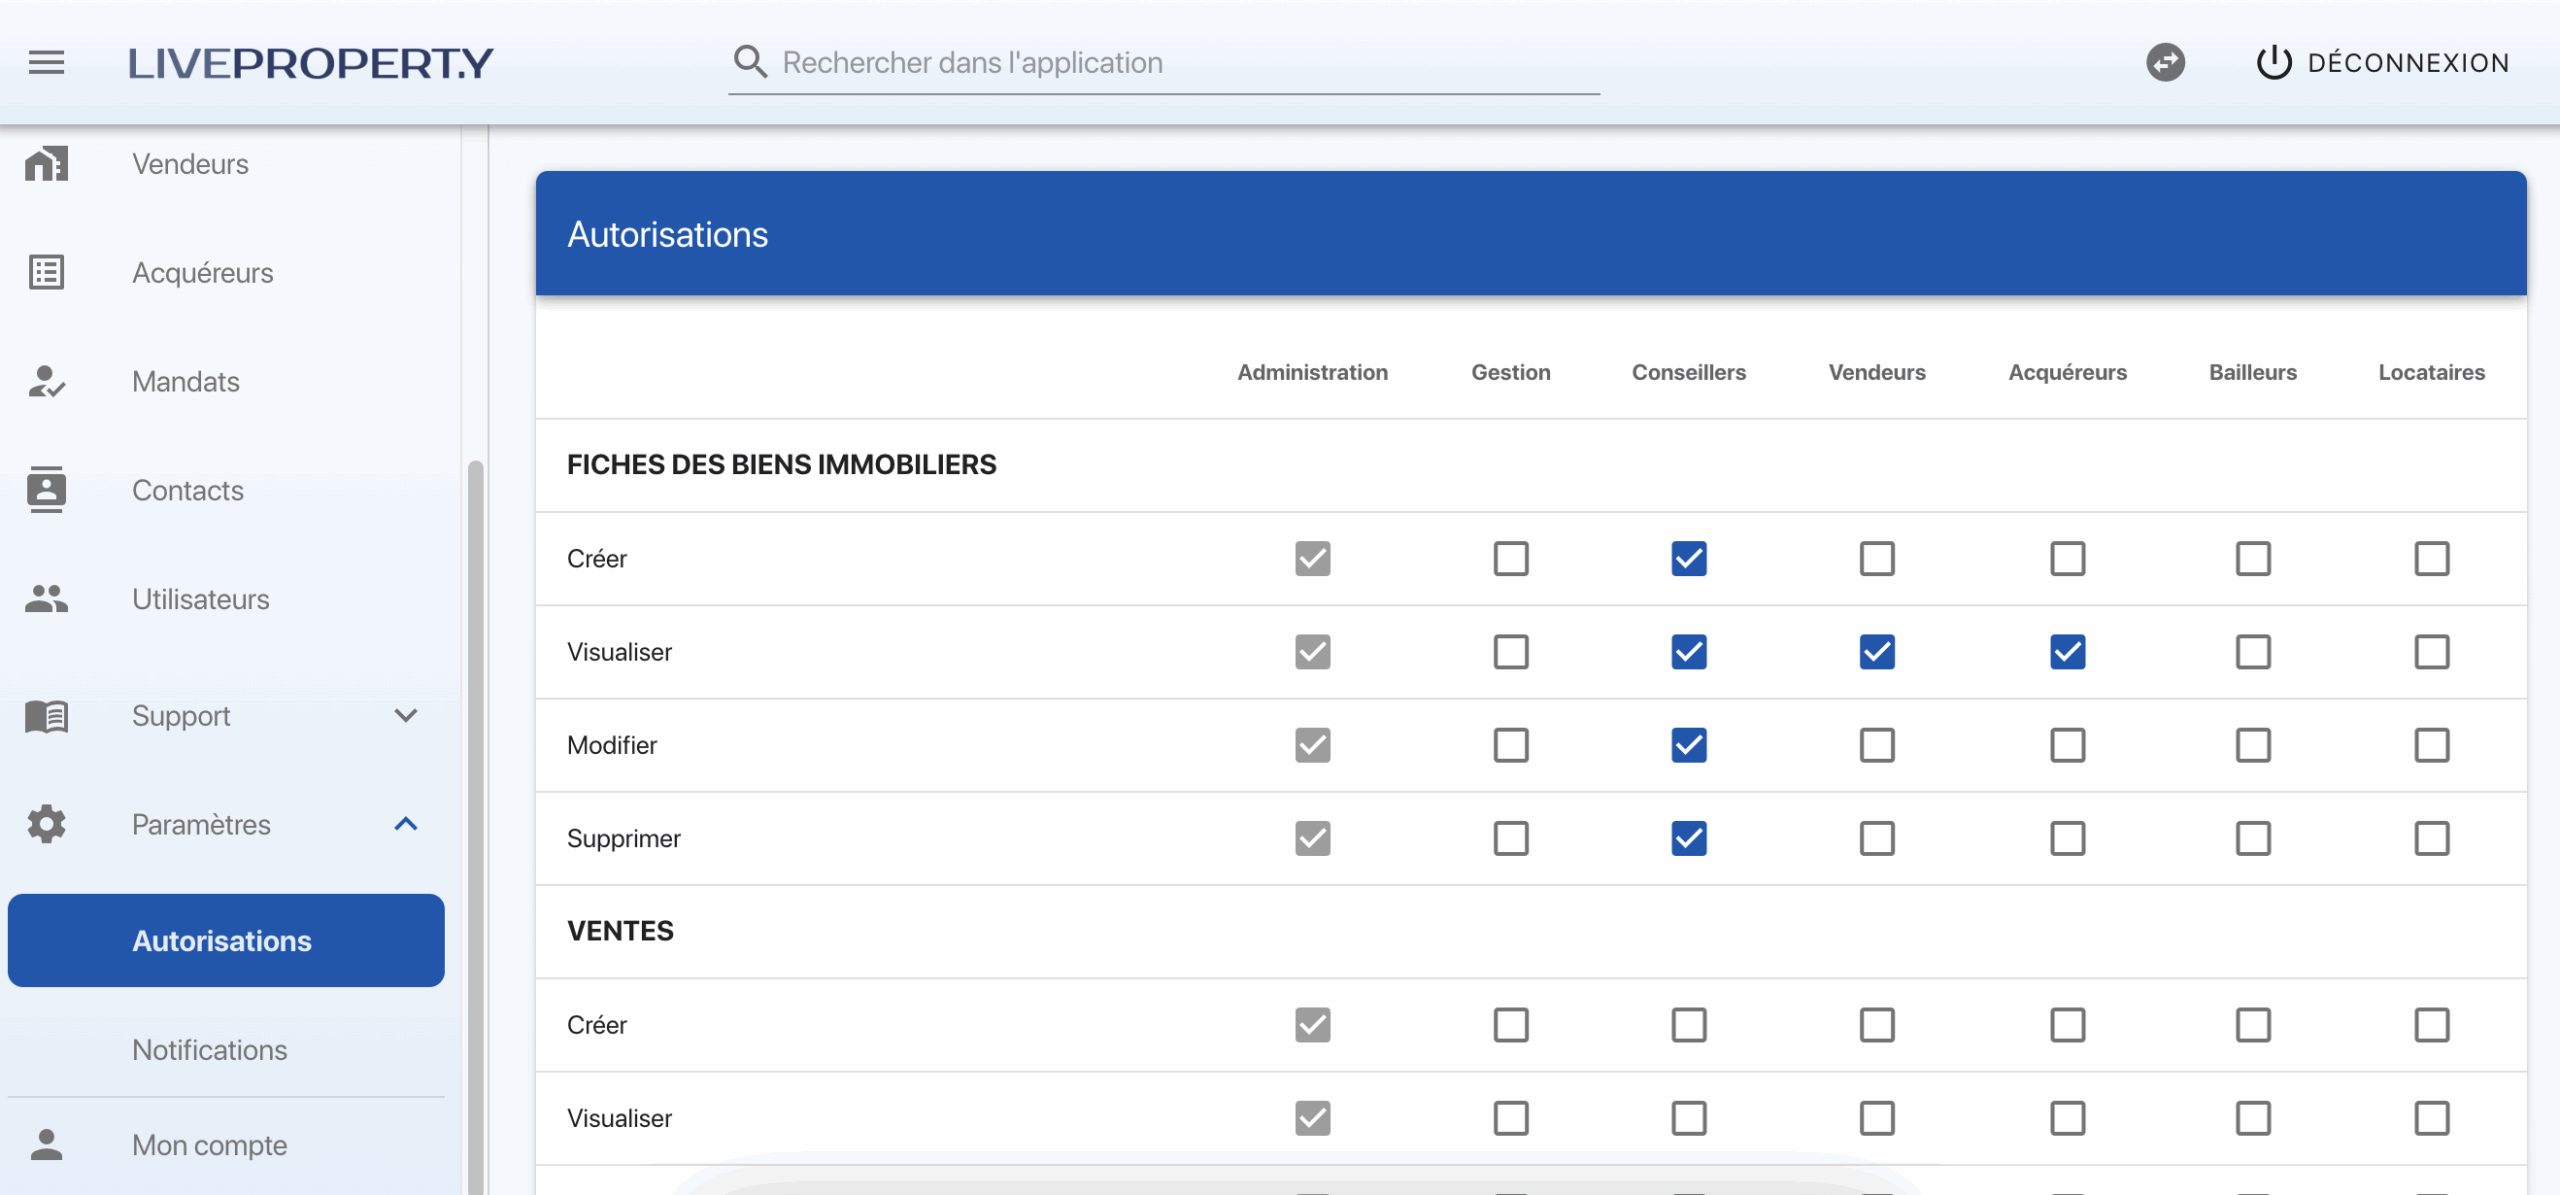This screenshot has height=1195, width=2560.
Task: Select the Autorisations sidebar item
Action: (x=226, y=941)
